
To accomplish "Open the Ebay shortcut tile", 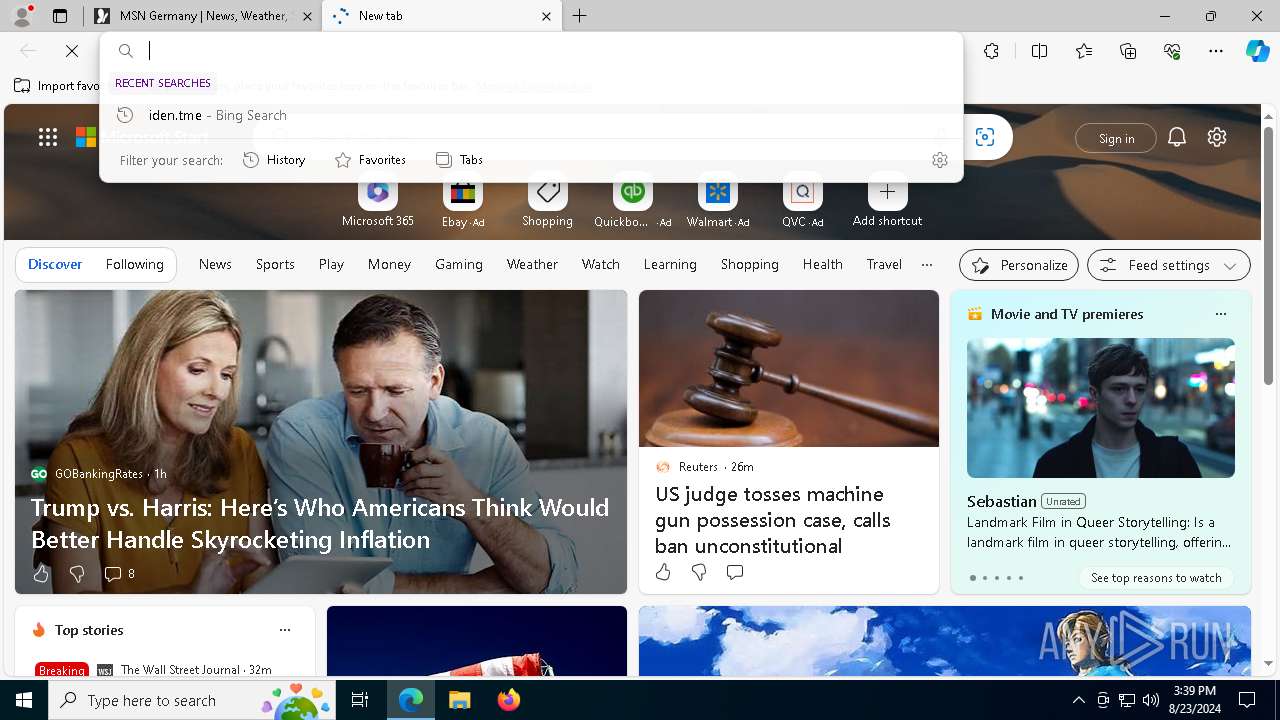I will (x=463, y=200).
